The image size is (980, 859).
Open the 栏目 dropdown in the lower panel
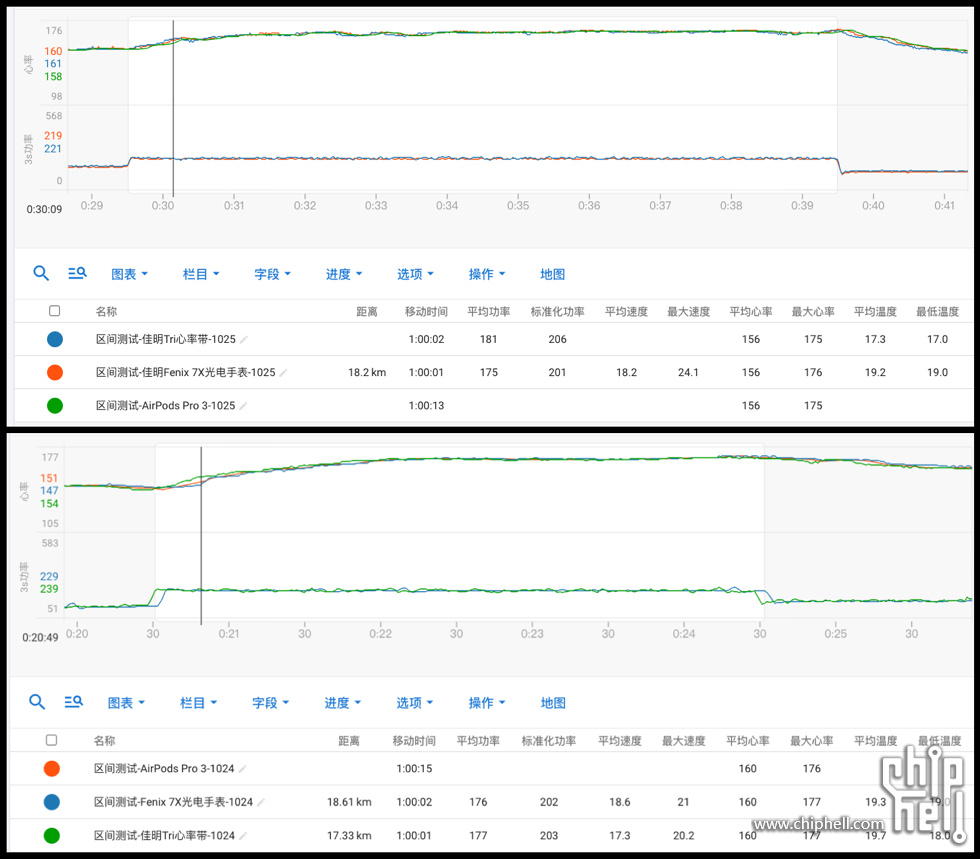point(198,703)
